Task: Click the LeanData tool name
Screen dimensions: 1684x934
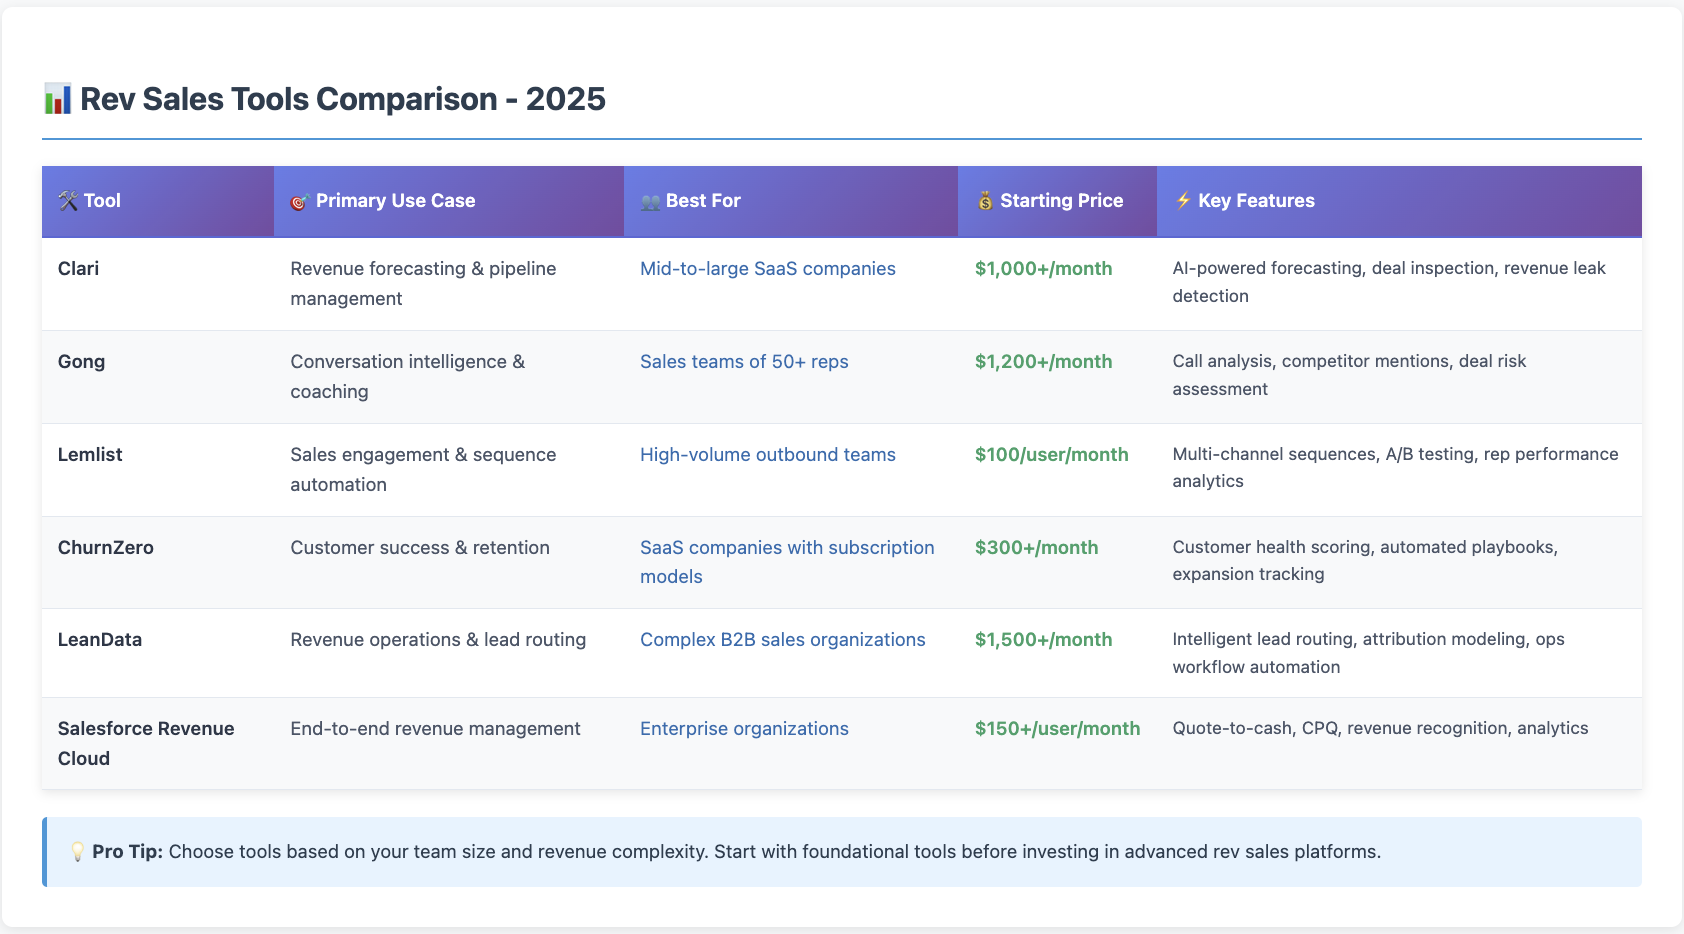Action: 100,640
